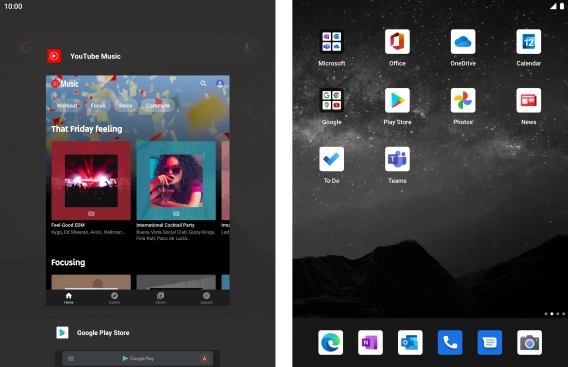Switch to the Explore tab in YouTube Music
Image resolution: width=568 pixels, height=367 pixels.
114,298
